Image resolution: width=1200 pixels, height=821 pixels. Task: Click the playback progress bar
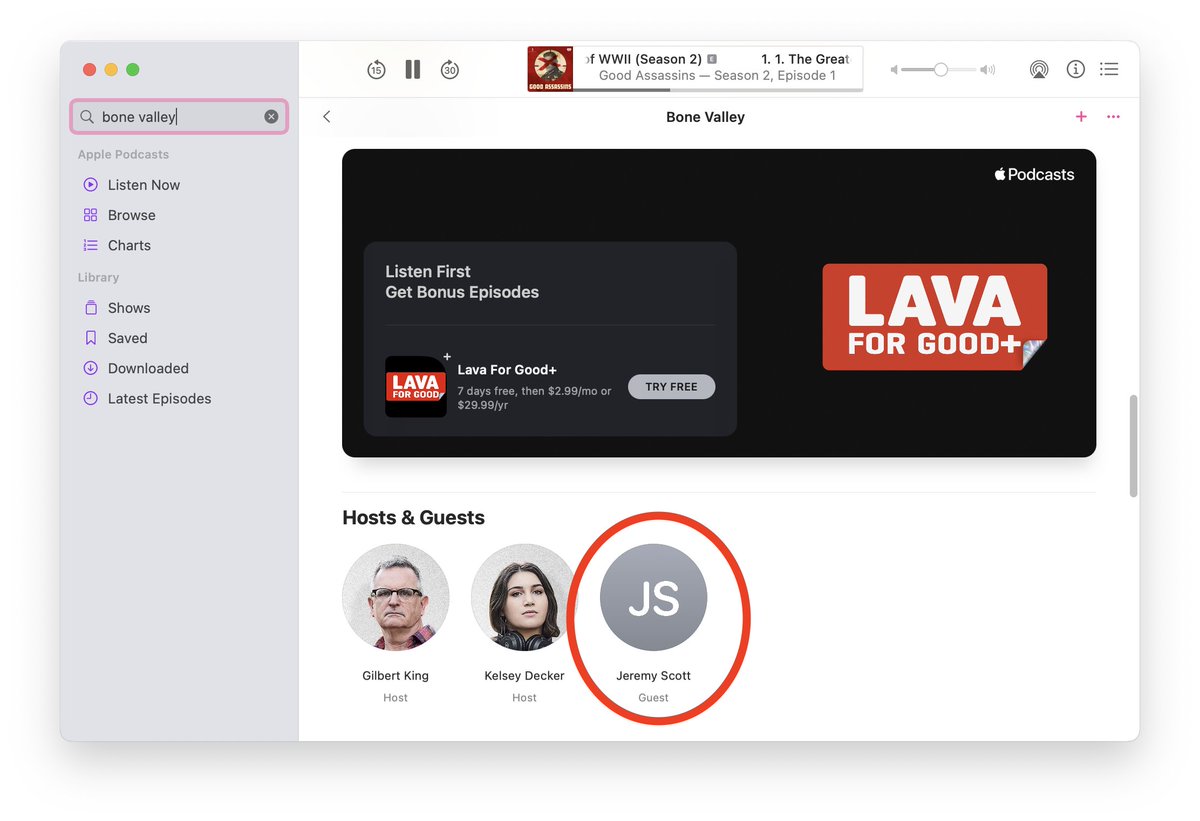coord(718,90)
